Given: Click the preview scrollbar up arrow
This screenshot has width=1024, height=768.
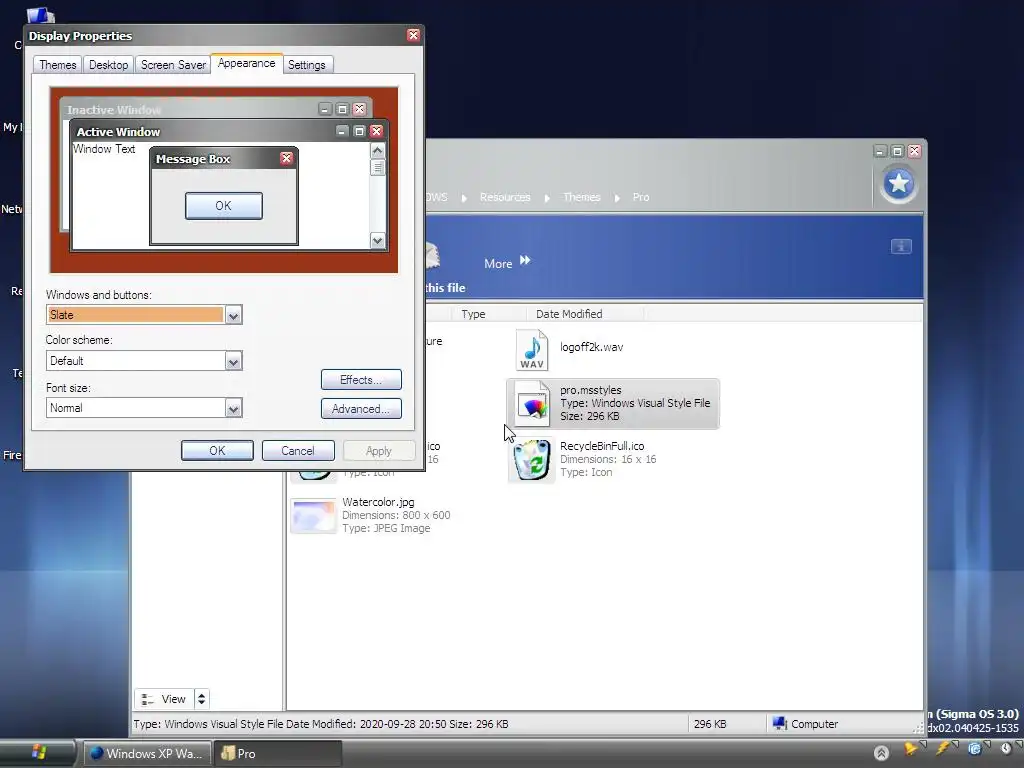Looking at the screenshot, I should [x=377, y=151].
